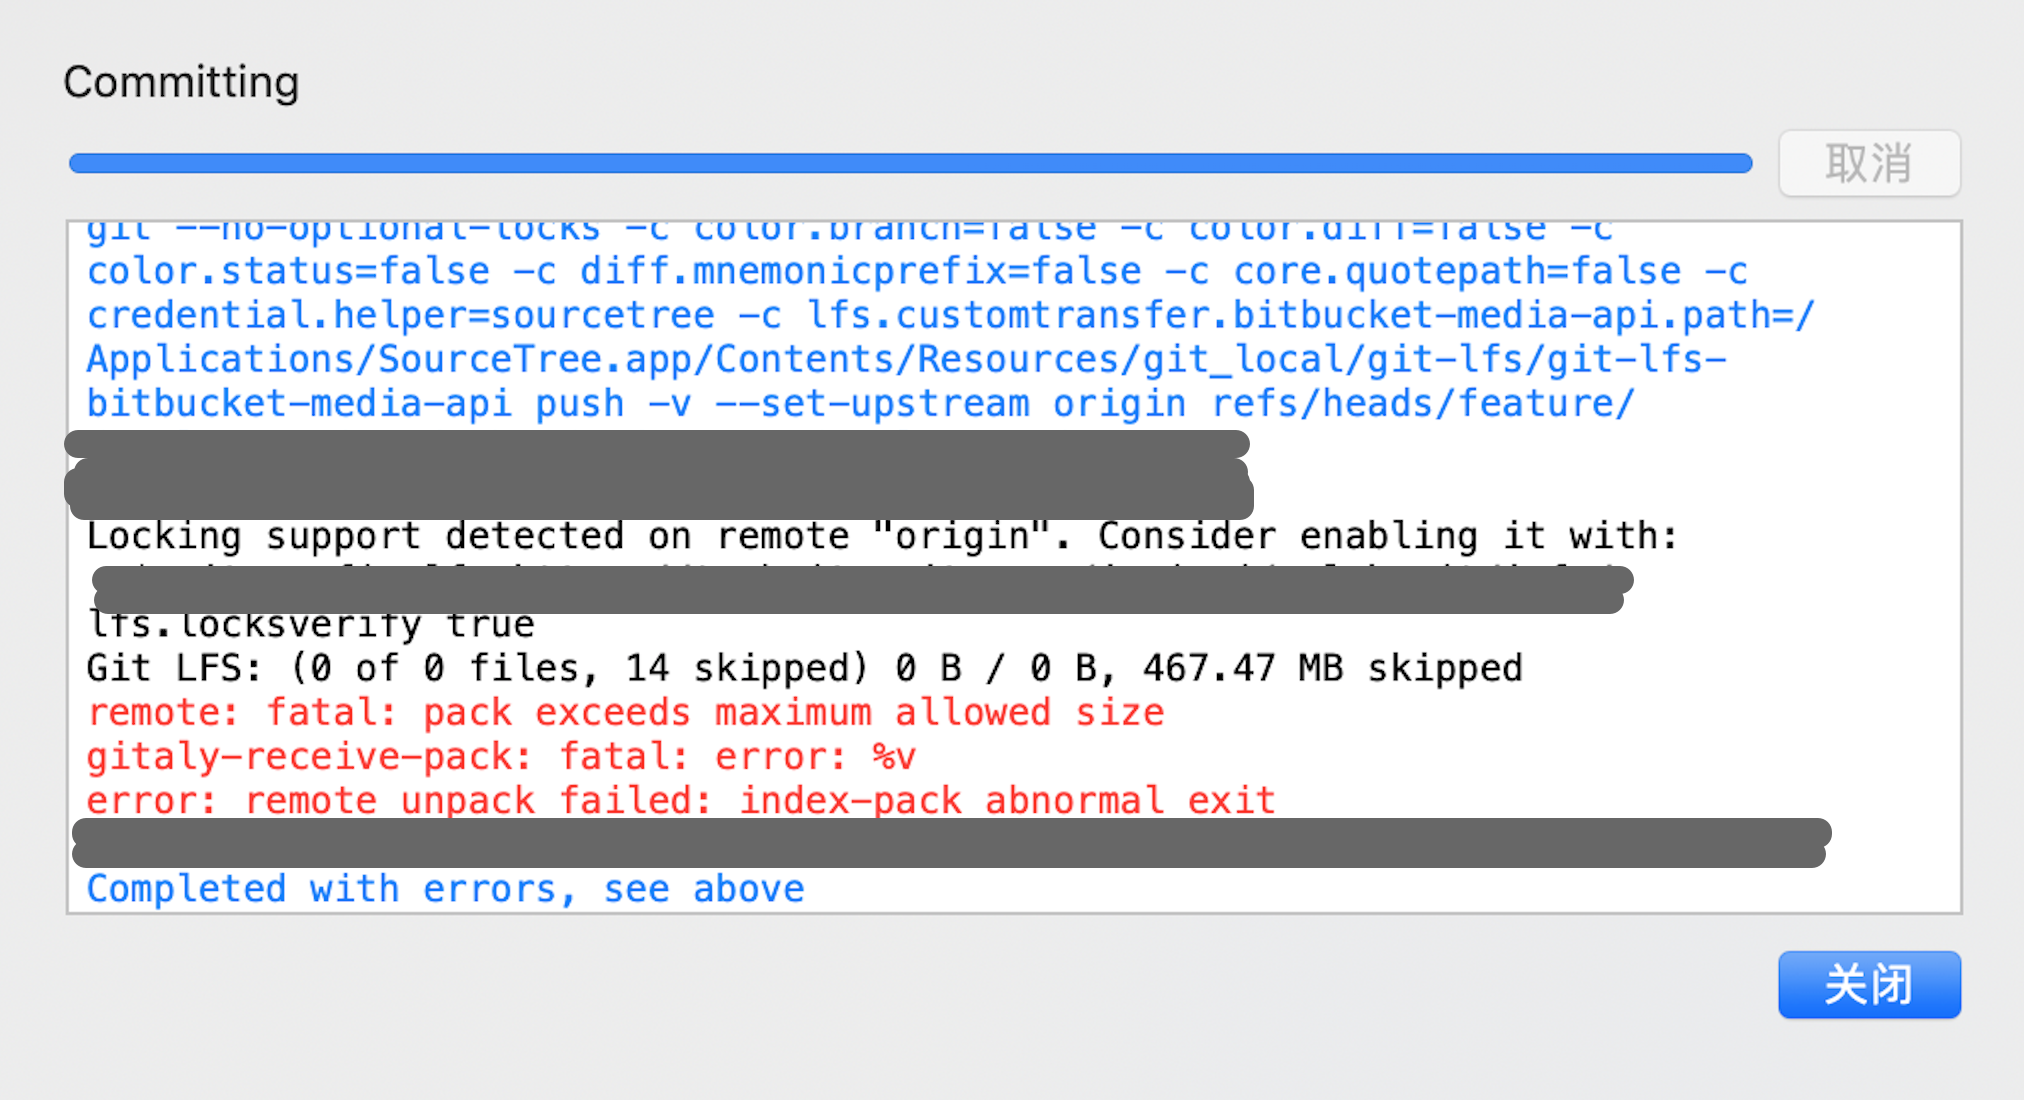Click the "color.status=false" option in the command

pos(288,270)
